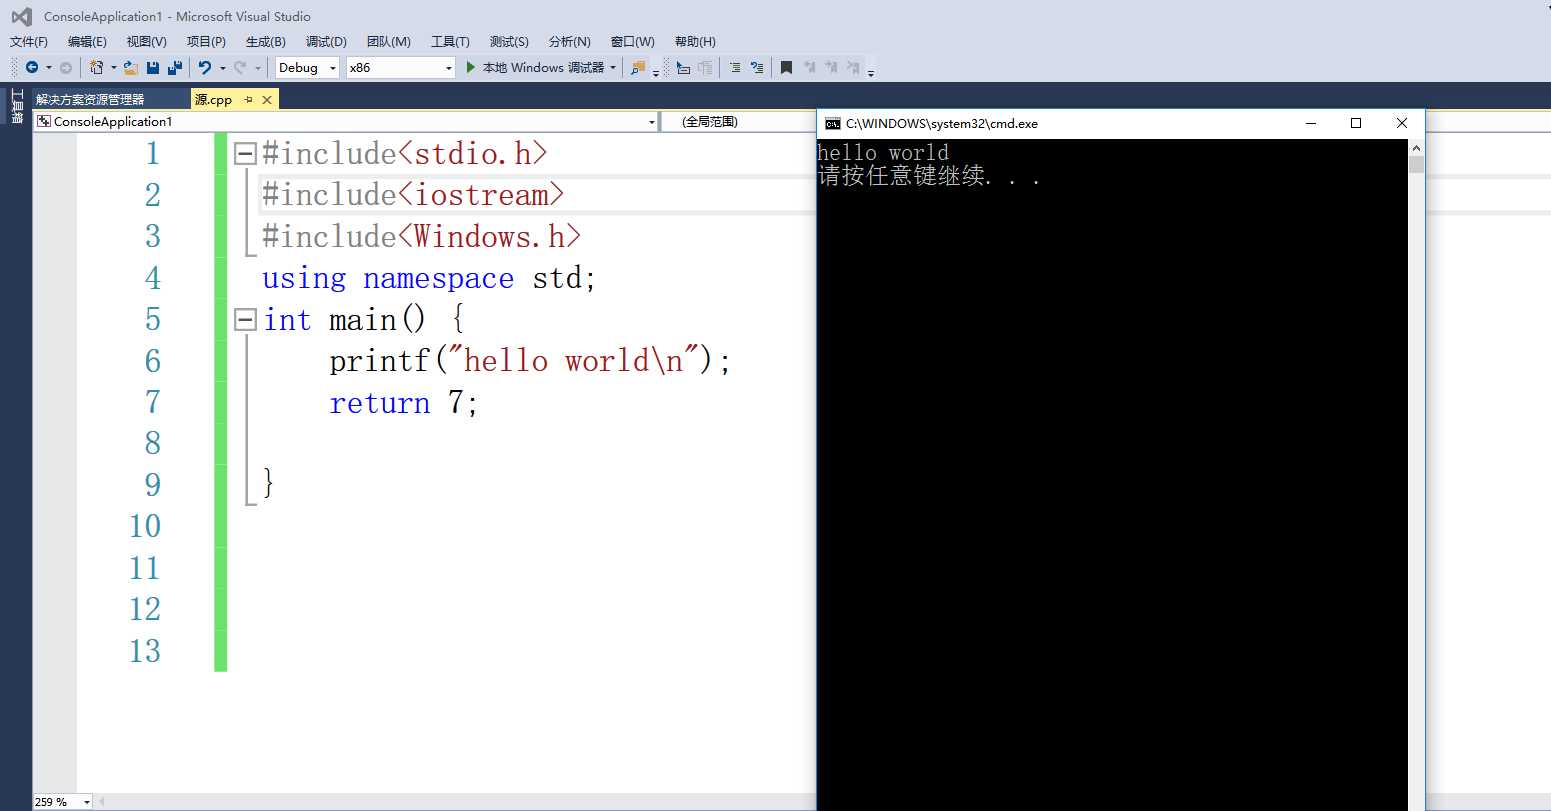
Task: Save the current file with Save icon
Action: pos(153,67)
